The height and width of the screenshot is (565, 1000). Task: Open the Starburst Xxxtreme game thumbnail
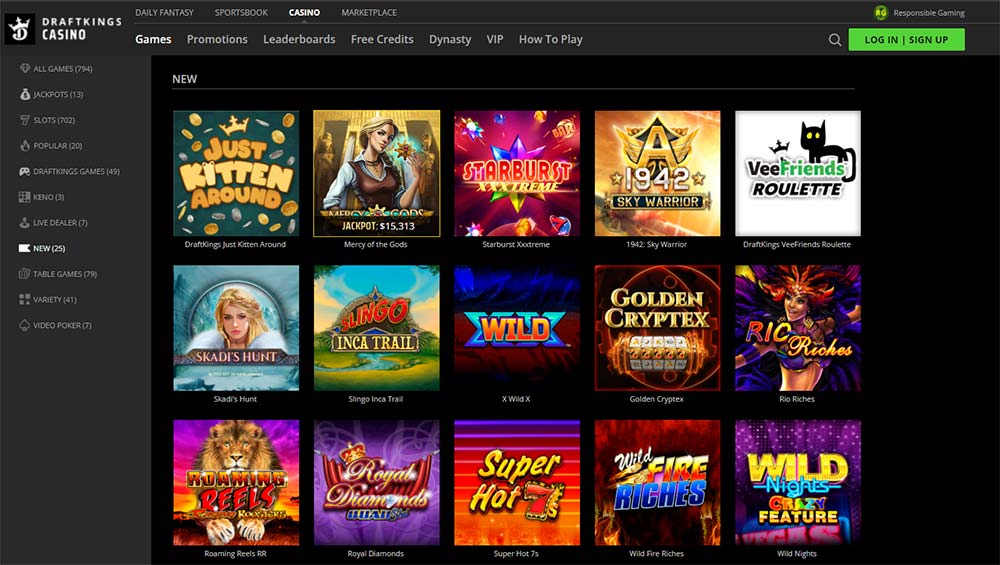point(517,173)
